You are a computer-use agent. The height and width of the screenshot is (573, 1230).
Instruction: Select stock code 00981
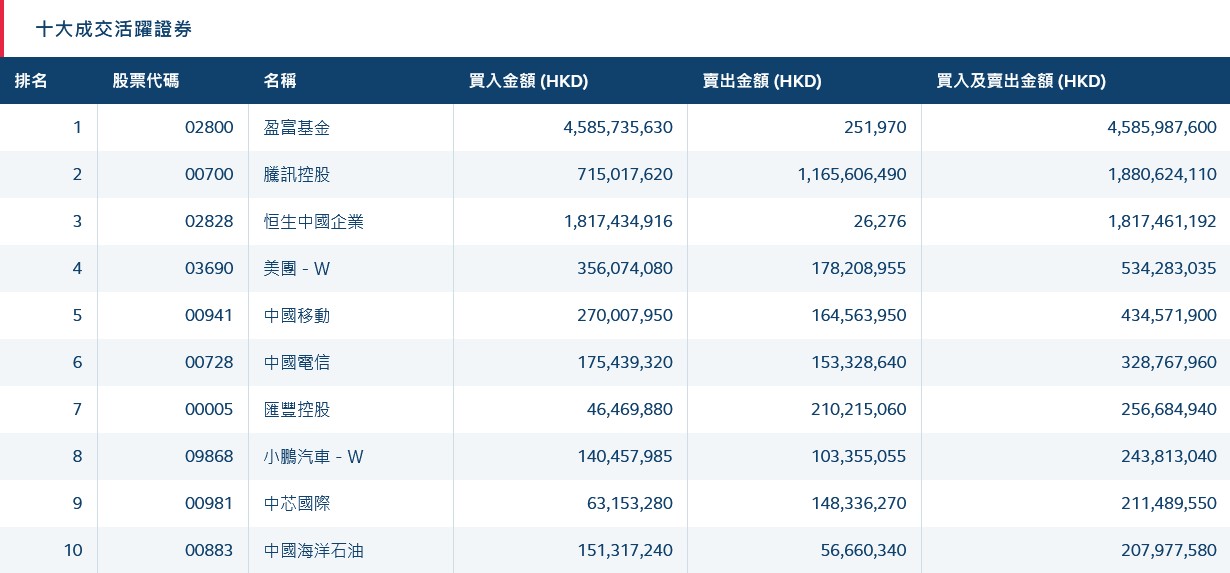(x=209, y=503)
